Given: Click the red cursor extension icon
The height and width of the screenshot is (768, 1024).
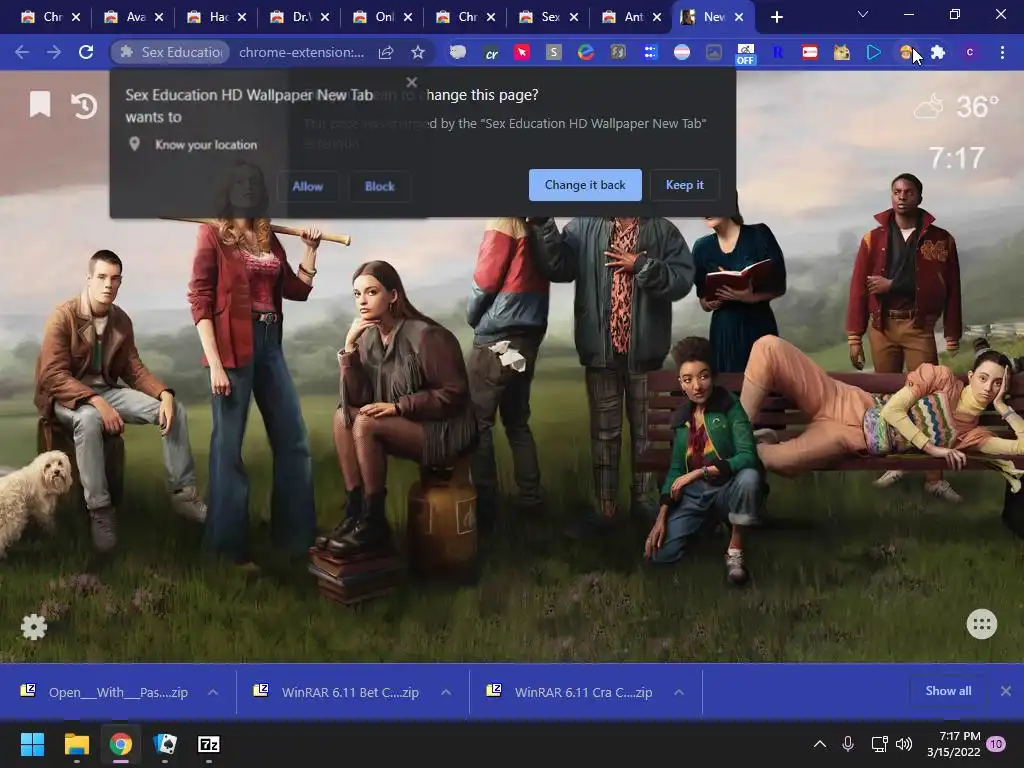Looking at the screenshot, I should pyautogui.click(x=522, y=52).
